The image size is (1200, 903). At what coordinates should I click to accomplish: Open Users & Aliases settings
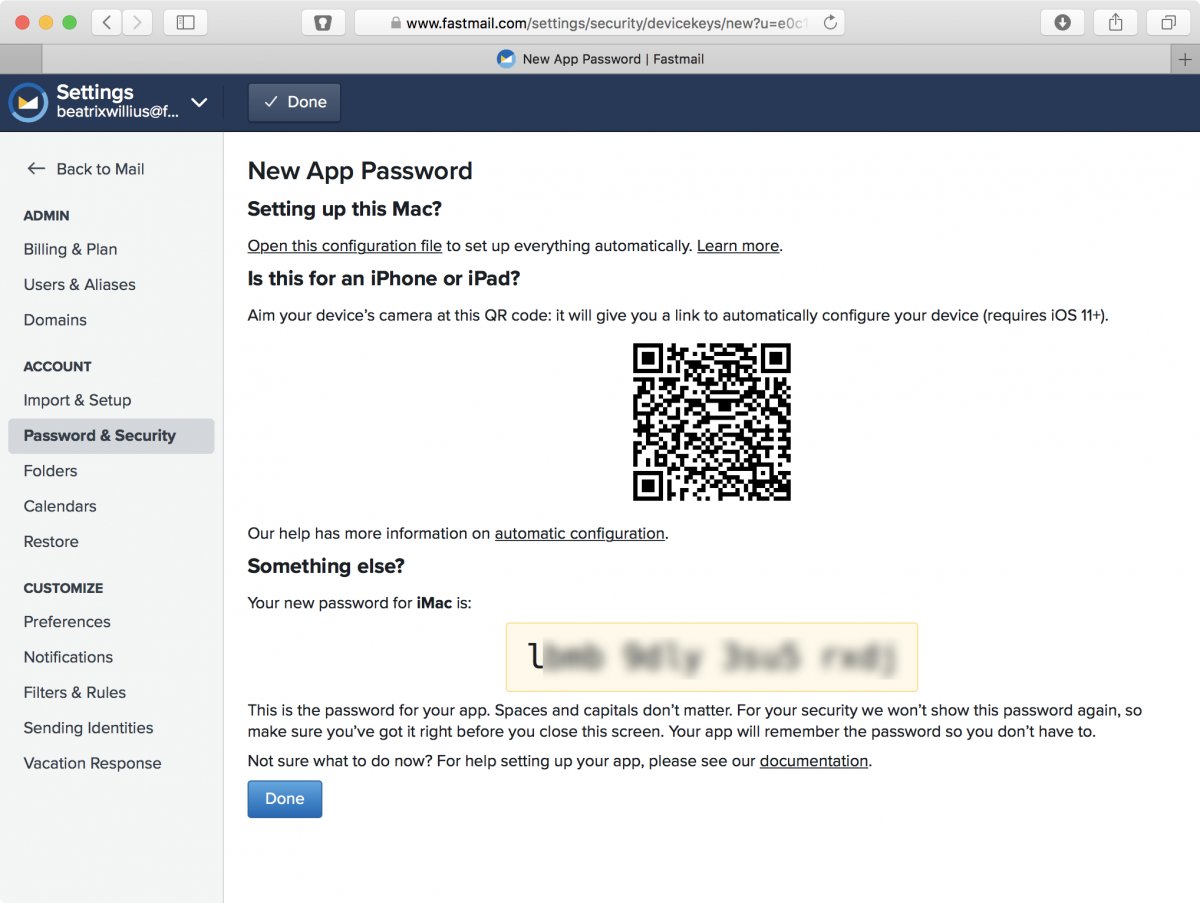click(x=79, y=284)
